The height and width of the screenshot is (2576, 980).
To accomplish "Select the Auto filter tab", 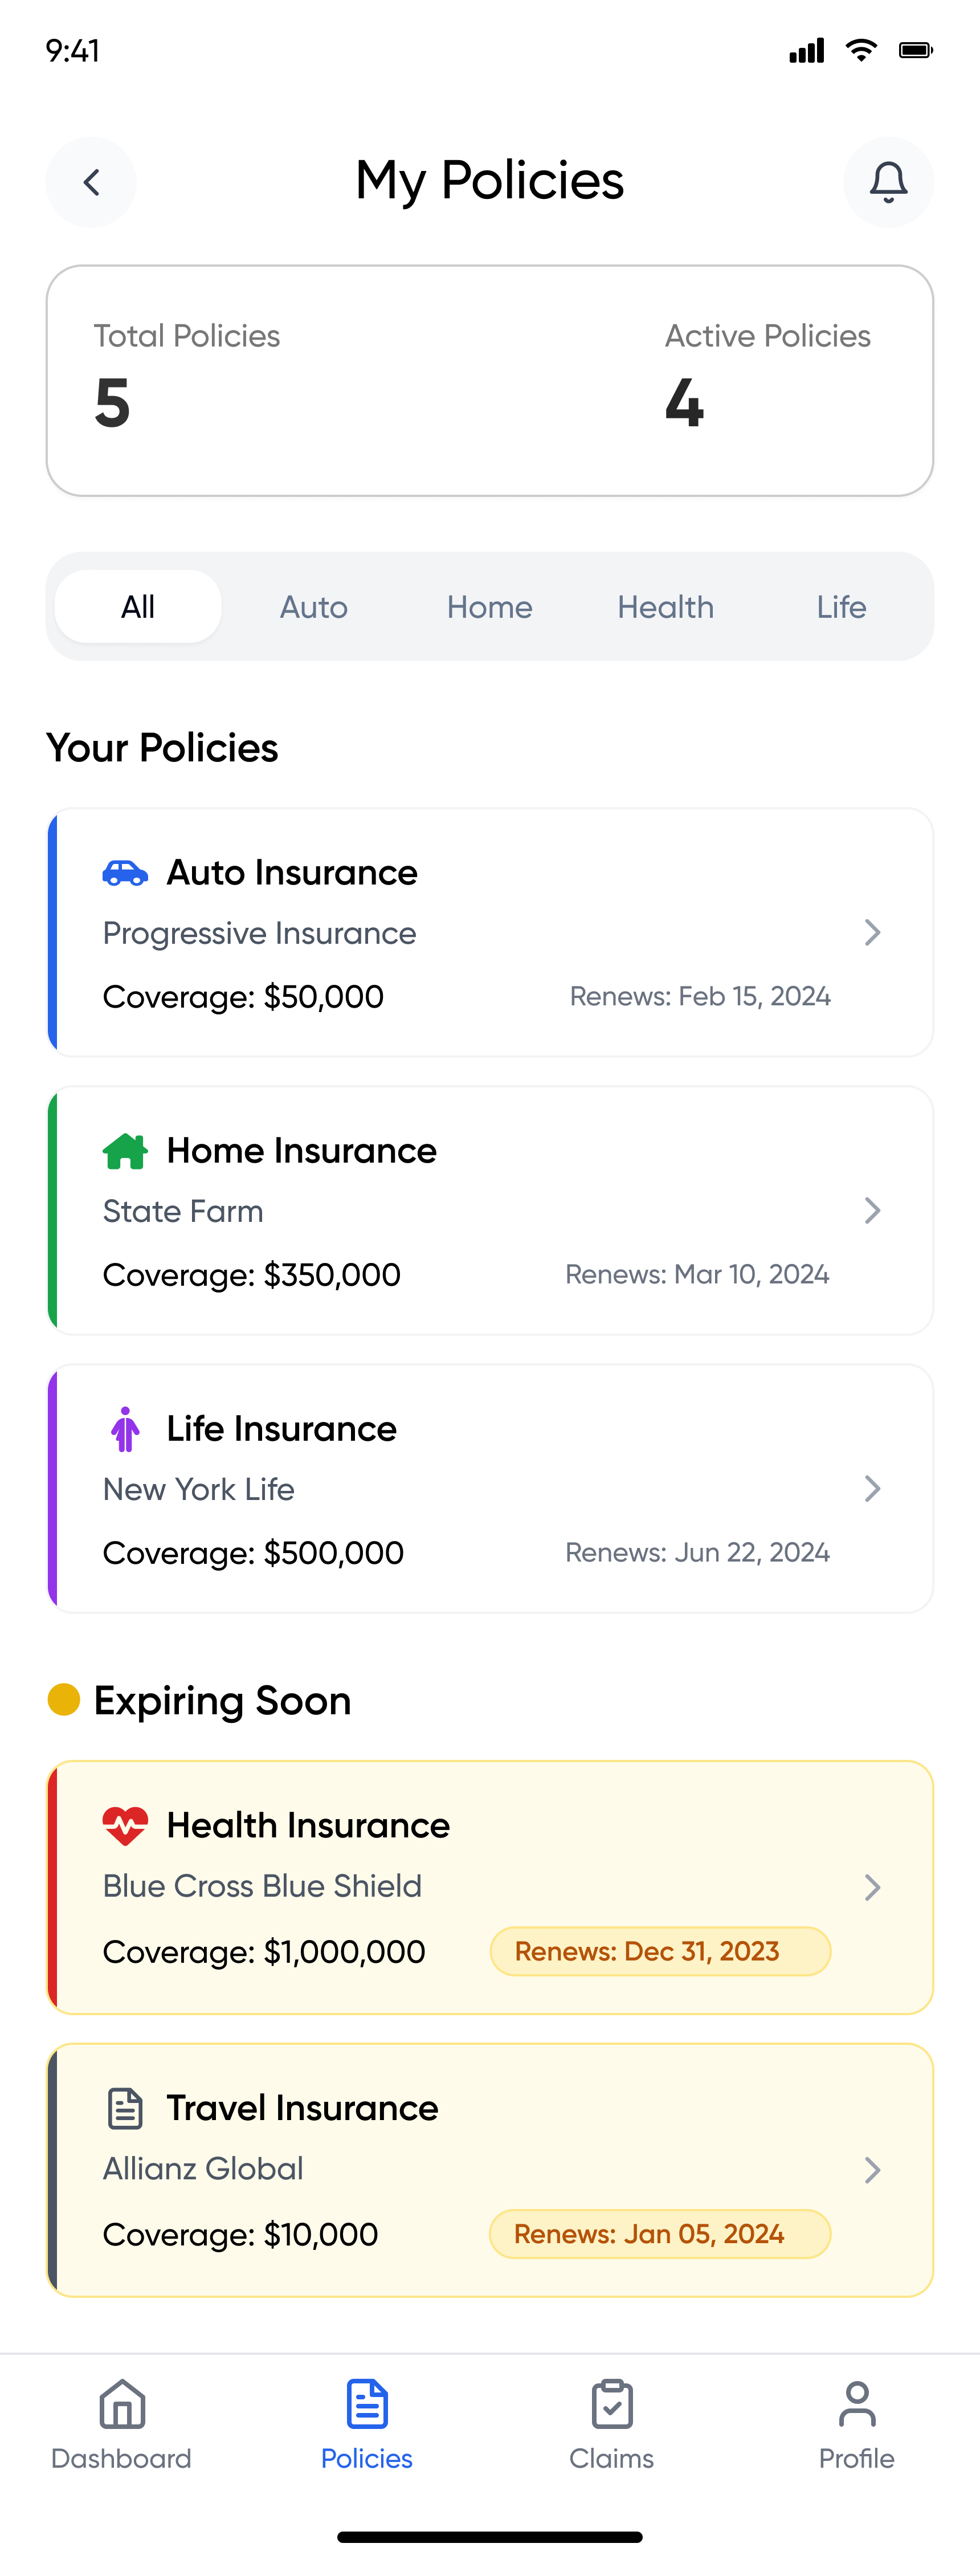I will (x=314, y=607).
